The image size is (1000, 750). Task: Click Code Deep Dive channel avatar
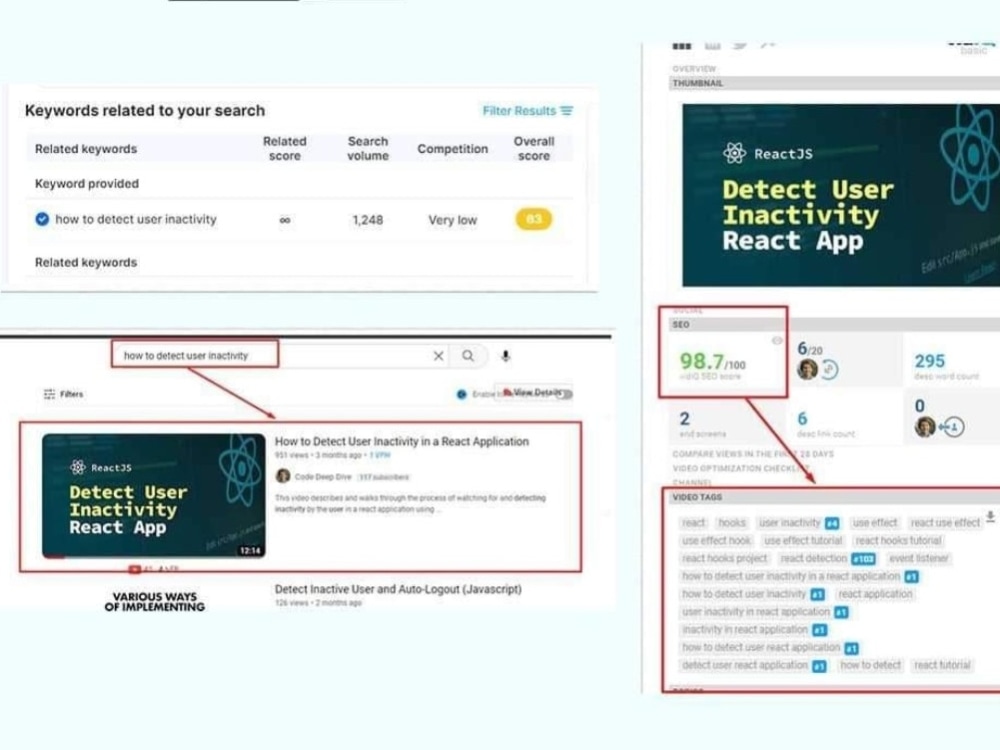283,476
